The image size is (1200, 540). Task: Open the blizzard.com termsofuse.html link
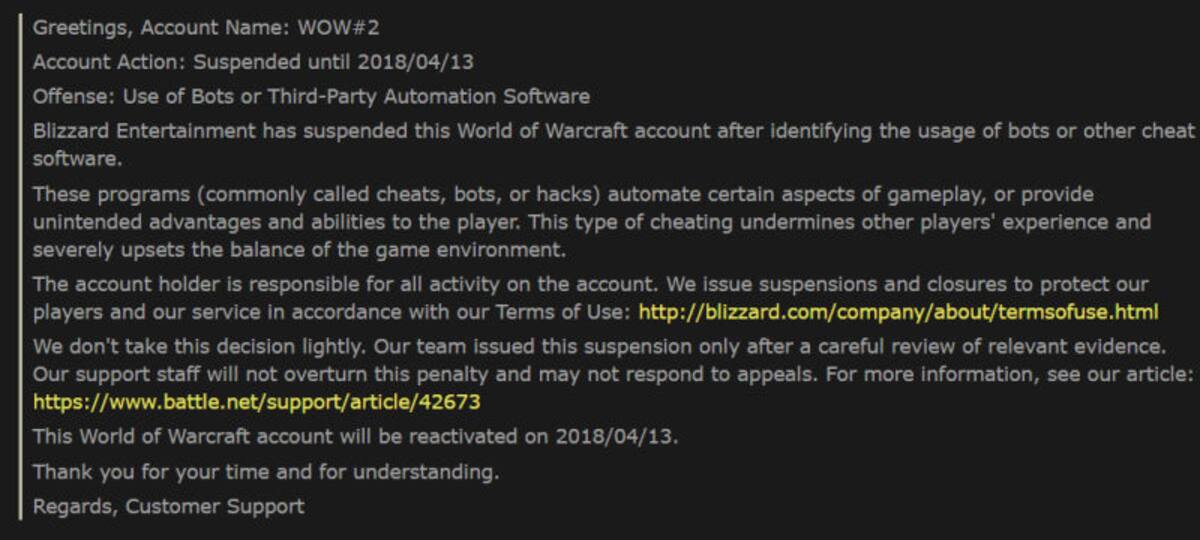(898, 312)
